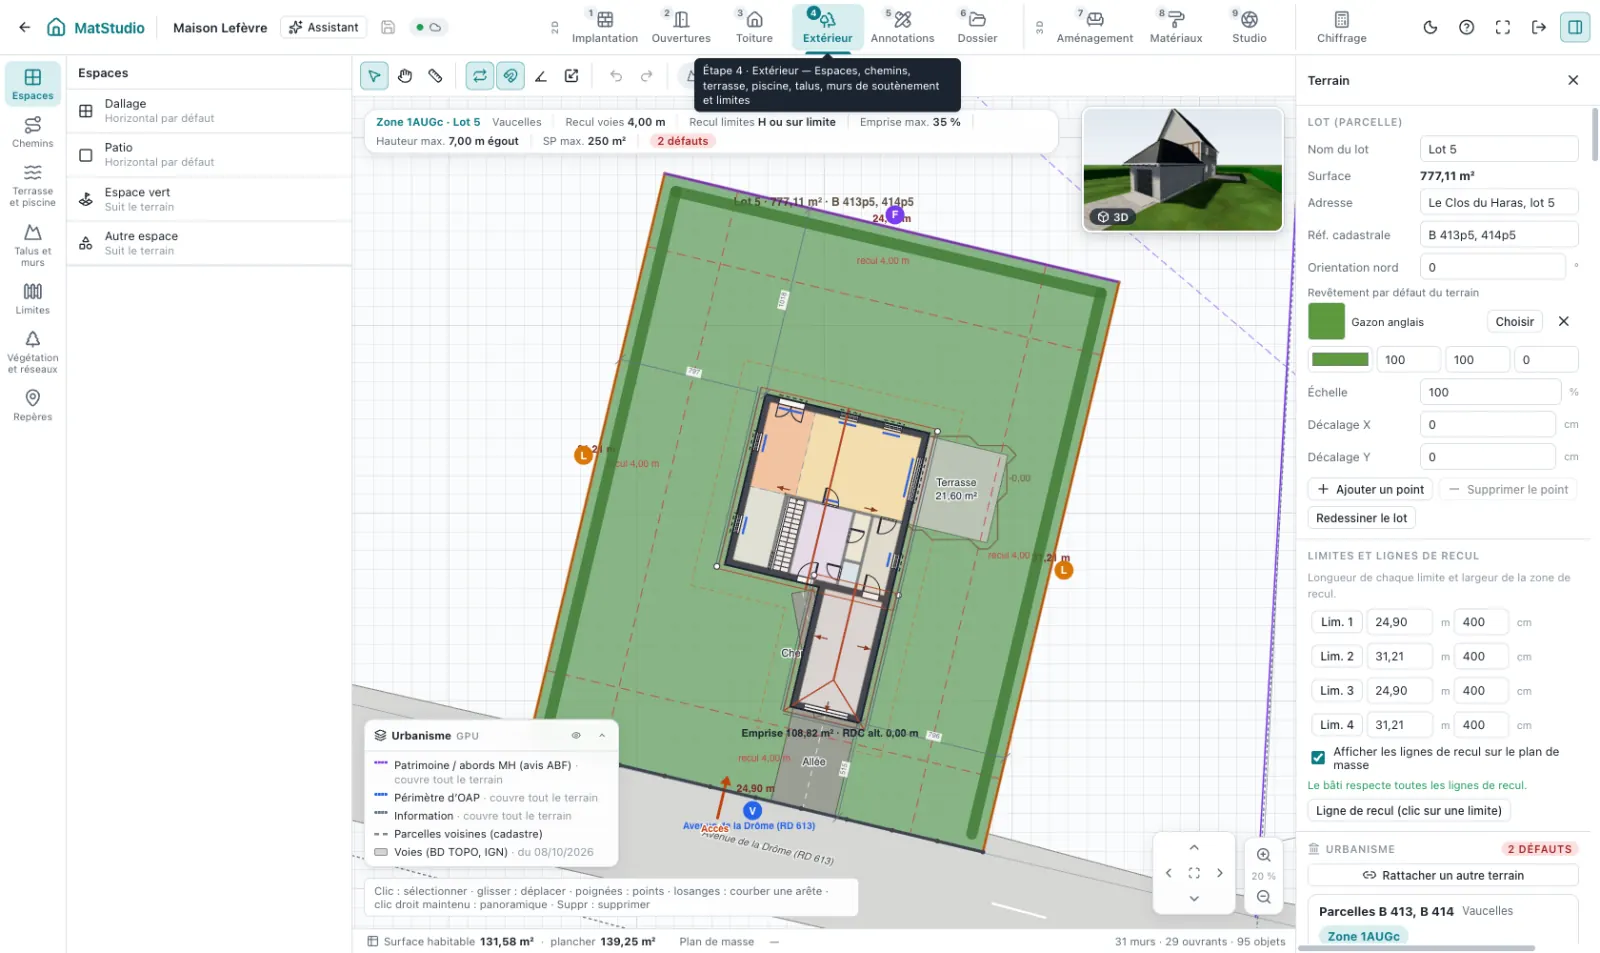Open the 3D preview thumbnail
Screen dimensions: 1600x953
click(1183, 169)
